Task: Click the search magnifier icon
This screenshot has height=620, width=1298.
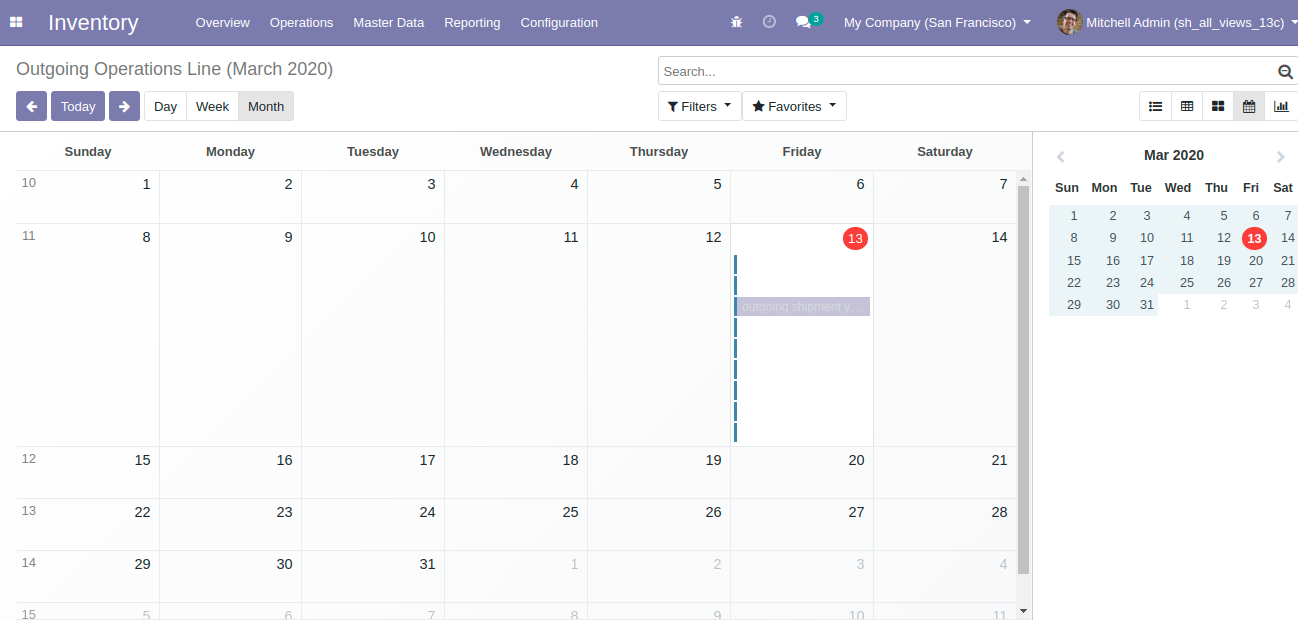Action: point(1285,71)
